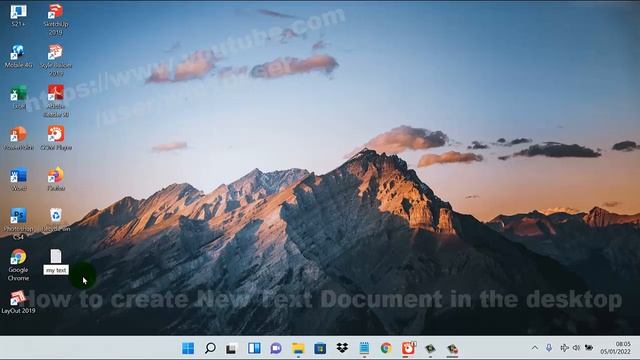Show hidden system tray icons
Screen dimensions: 640x360
pos(535,348)
